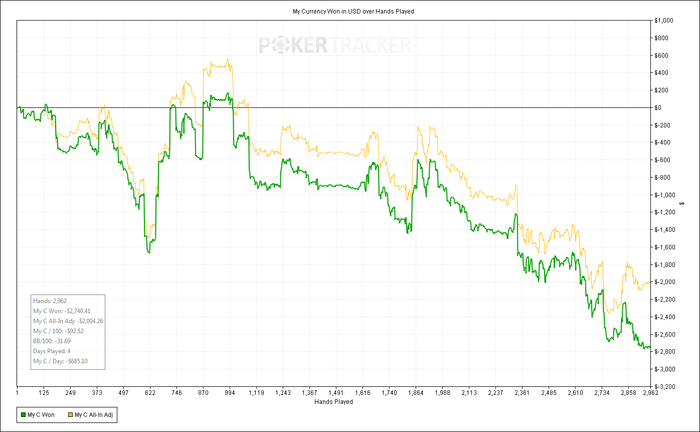The image size is (700, 432).
Task: Click the 125 x-axis tick label
Action: [x=44, y=393]
